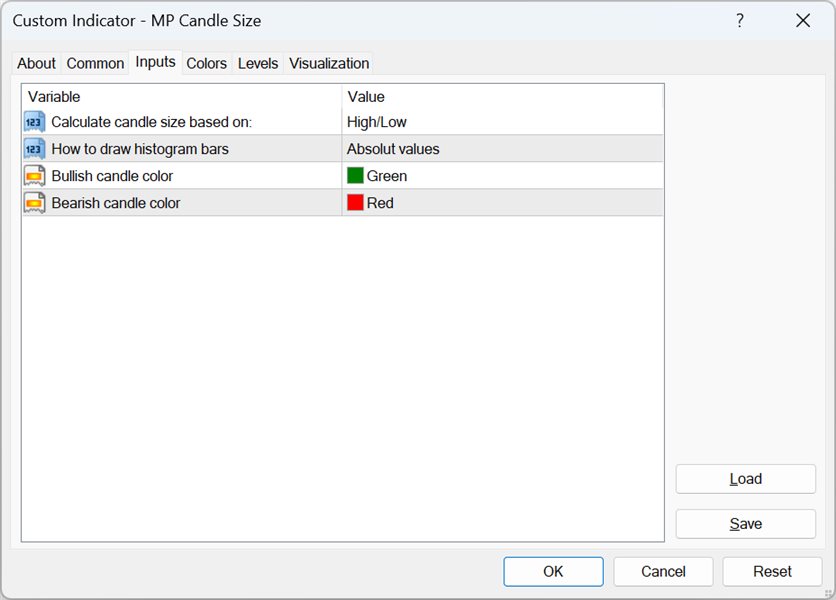
Task: Open the Colors tab
Action: click(x=207, y=63)
